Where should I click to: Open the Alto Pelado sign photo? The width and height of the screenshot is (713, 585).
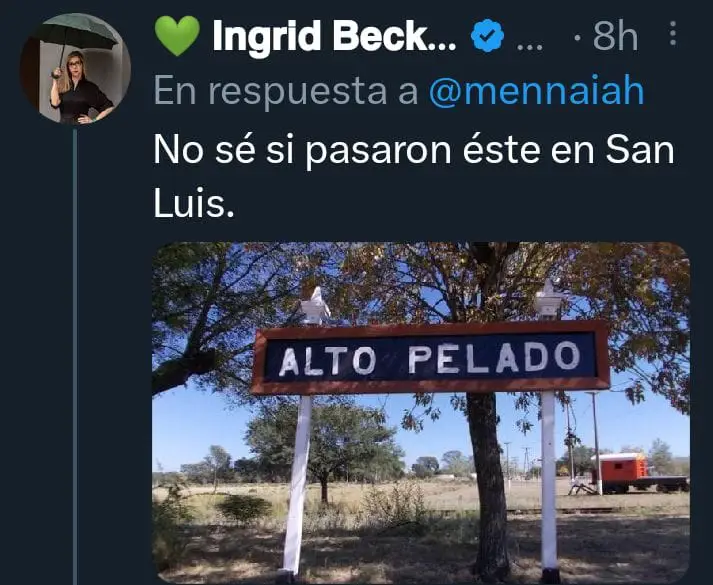tap(421, 413)
